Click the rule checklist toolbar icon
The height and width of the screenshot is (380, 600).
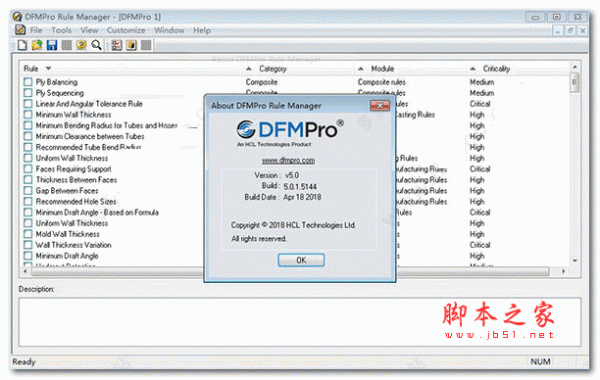[x=117, y=45]
